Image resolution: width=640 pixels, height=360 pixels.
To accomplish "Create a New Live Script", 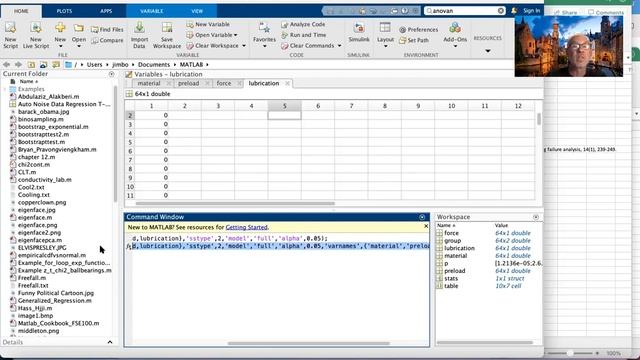I will coord(36,36).
